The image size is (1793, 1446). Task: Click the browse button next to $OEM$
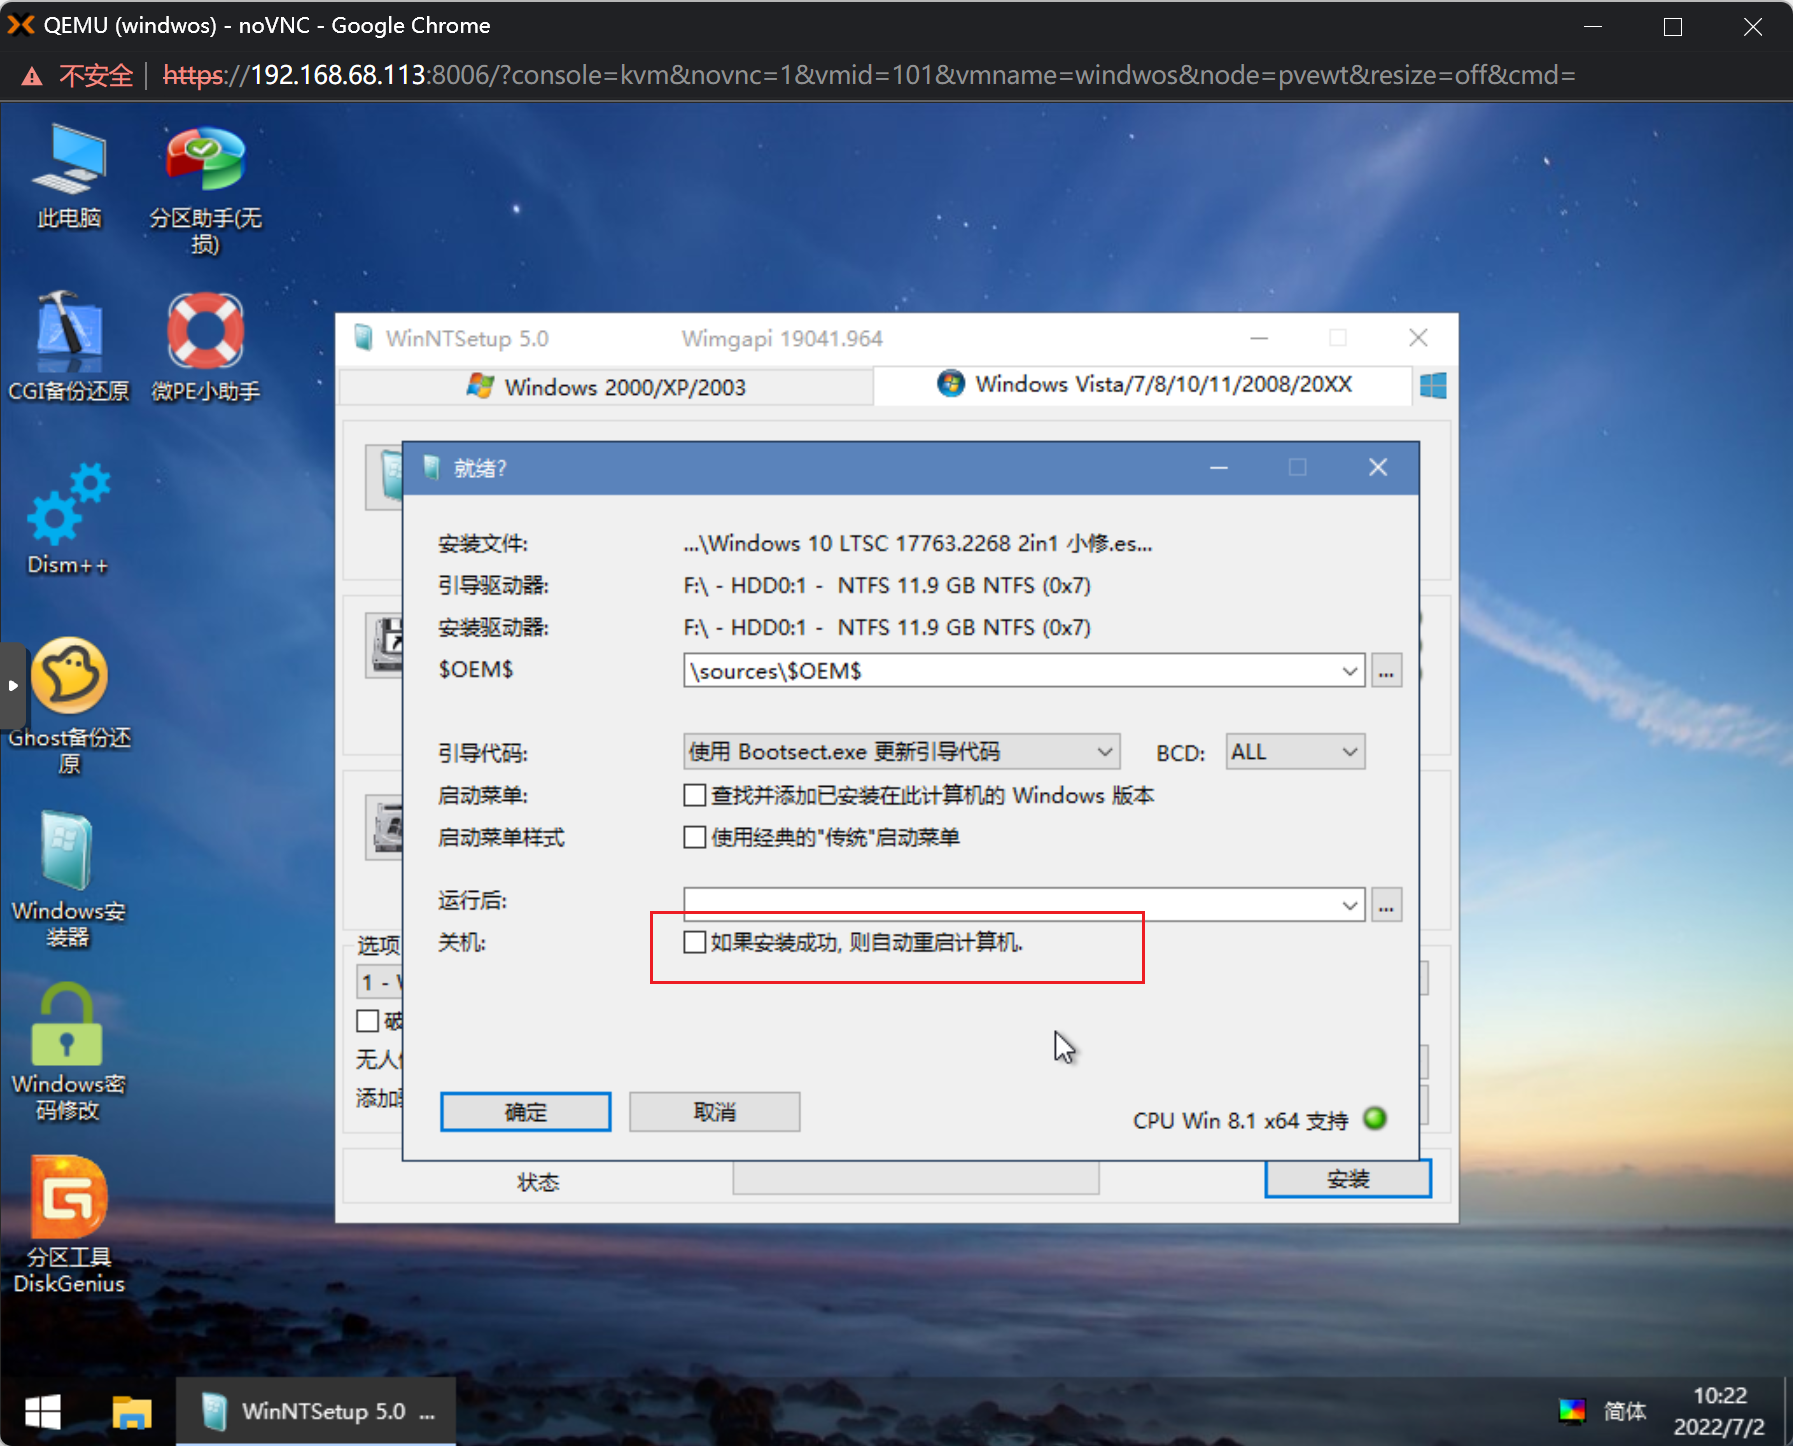pos(1386,671)
